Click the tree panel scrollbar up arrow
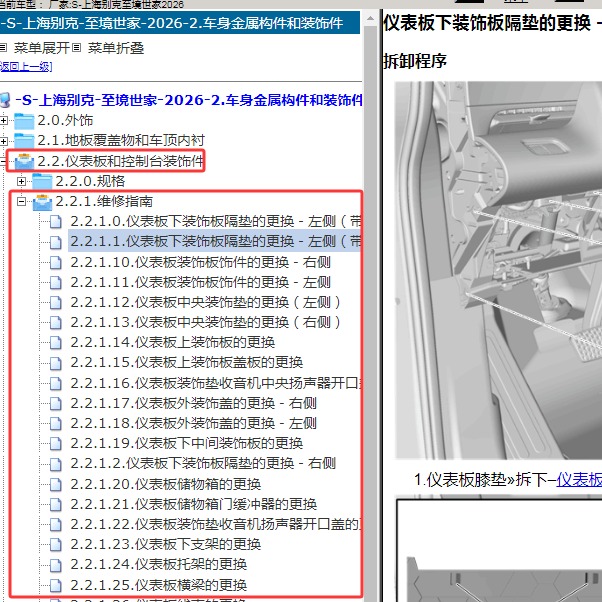Screen dimensions: 602x602 click(370, 18)
